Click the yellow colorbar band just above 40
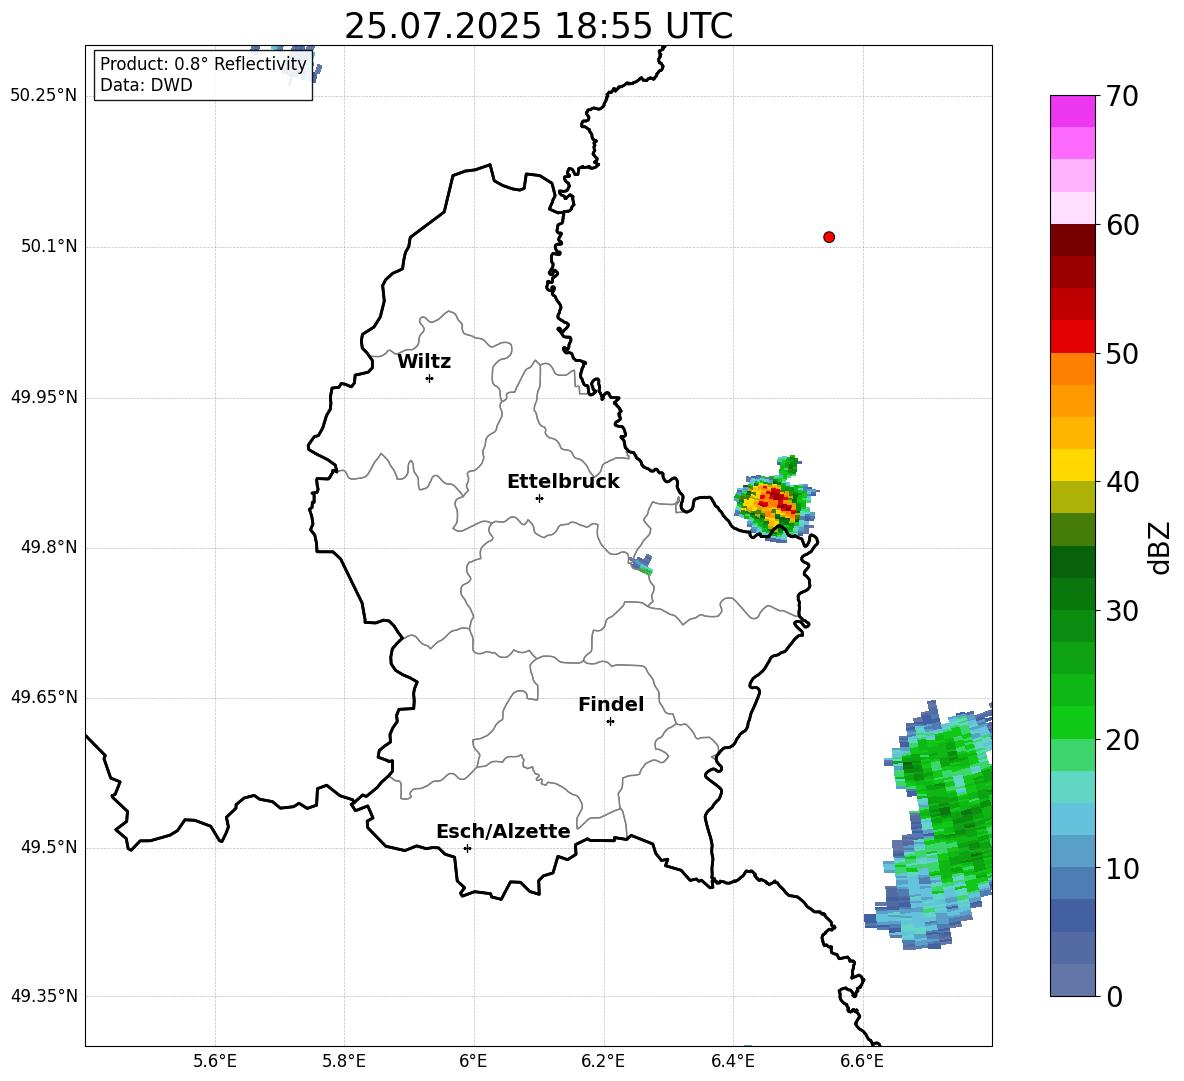 (x=1072, y=465)
